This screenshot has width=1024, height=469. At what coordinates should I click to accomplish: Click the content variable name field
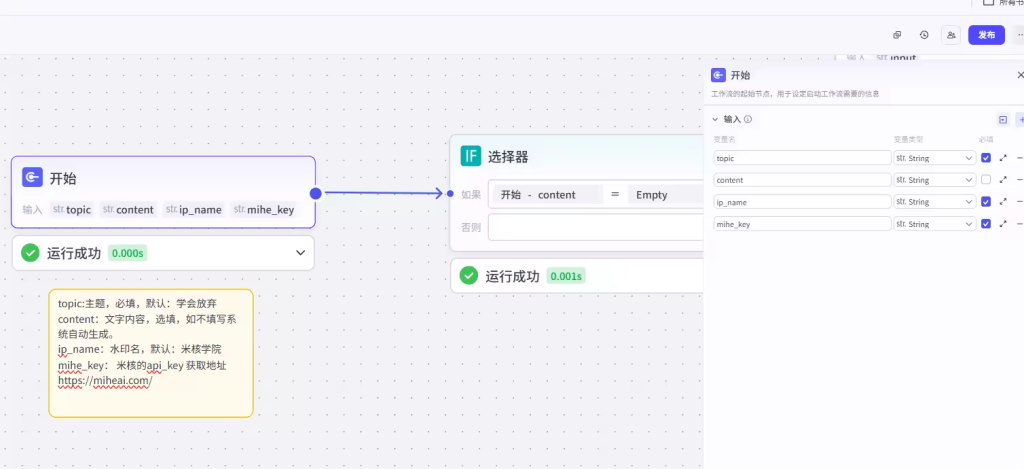(x=802, y=180)
